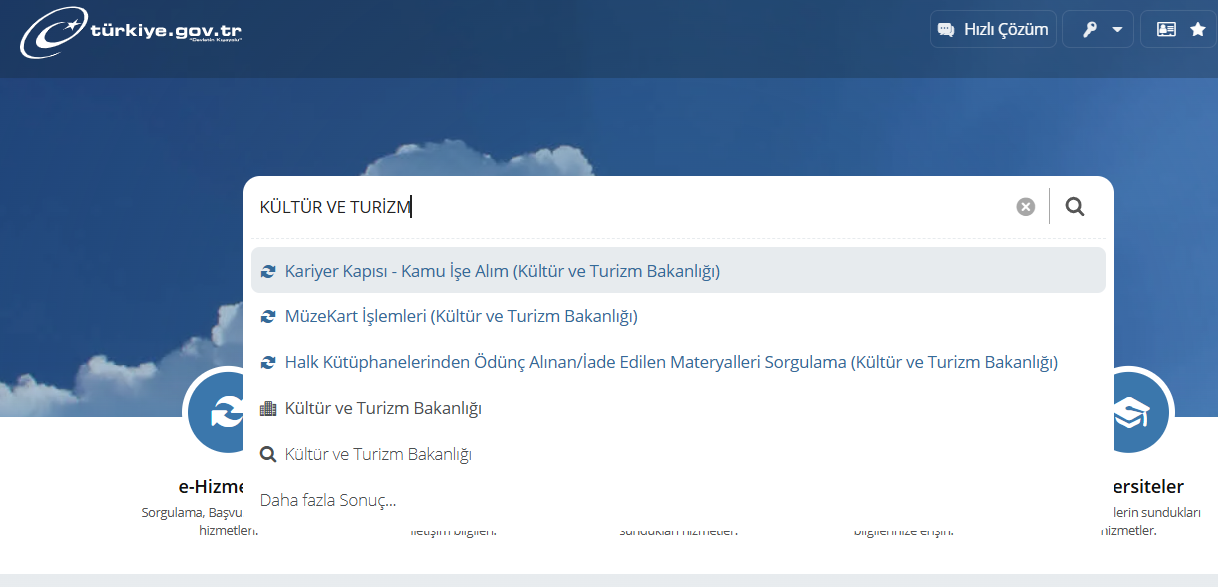Click the service icon beside MüzeKart İşlemleri
The width and height of the screenshot is (1218, 587).
tap(268, 316)
